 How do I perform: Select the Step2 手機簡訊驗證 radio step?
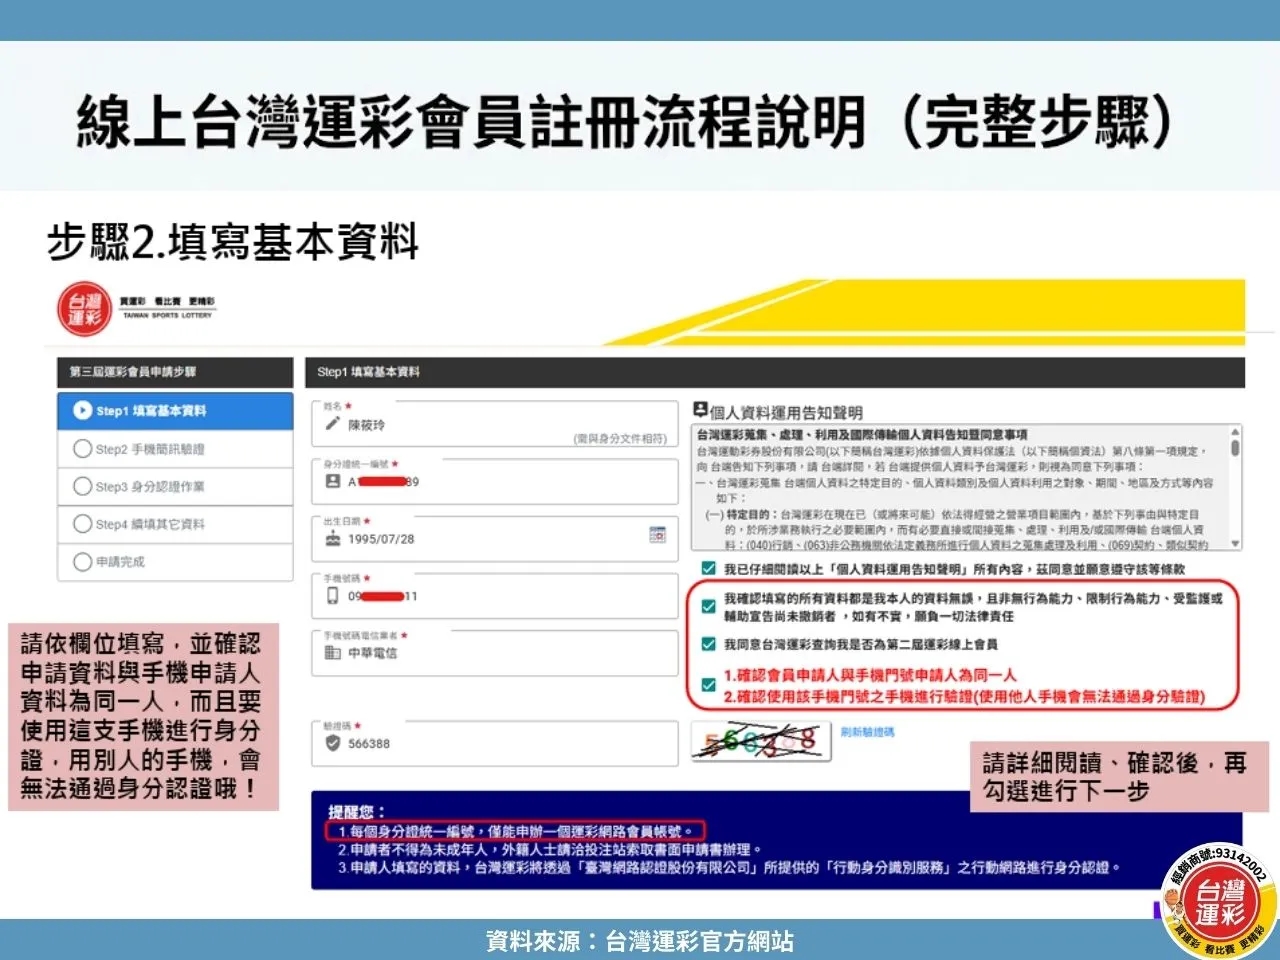[83, 449]
